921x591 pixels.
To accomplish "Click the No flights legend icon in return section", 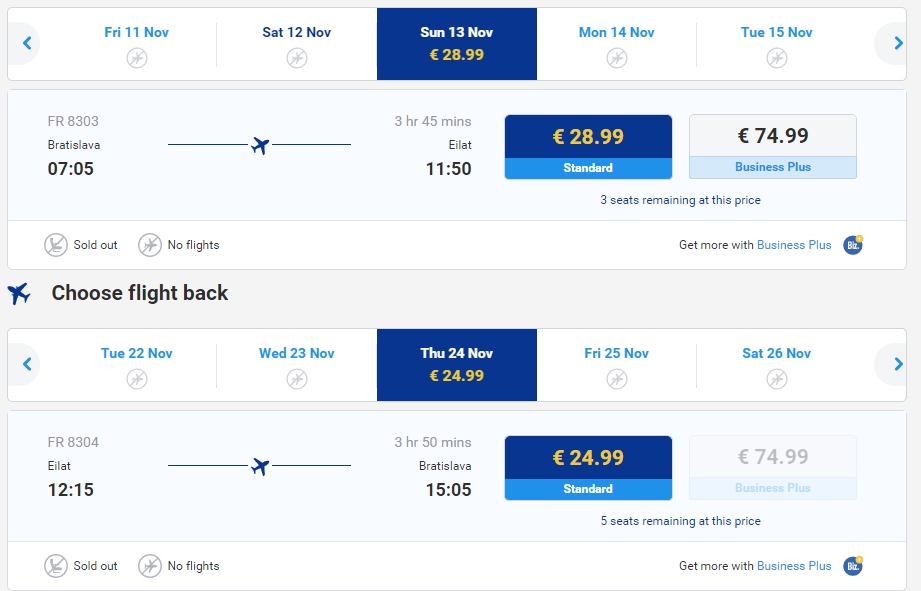I will (x=150, y=566).
